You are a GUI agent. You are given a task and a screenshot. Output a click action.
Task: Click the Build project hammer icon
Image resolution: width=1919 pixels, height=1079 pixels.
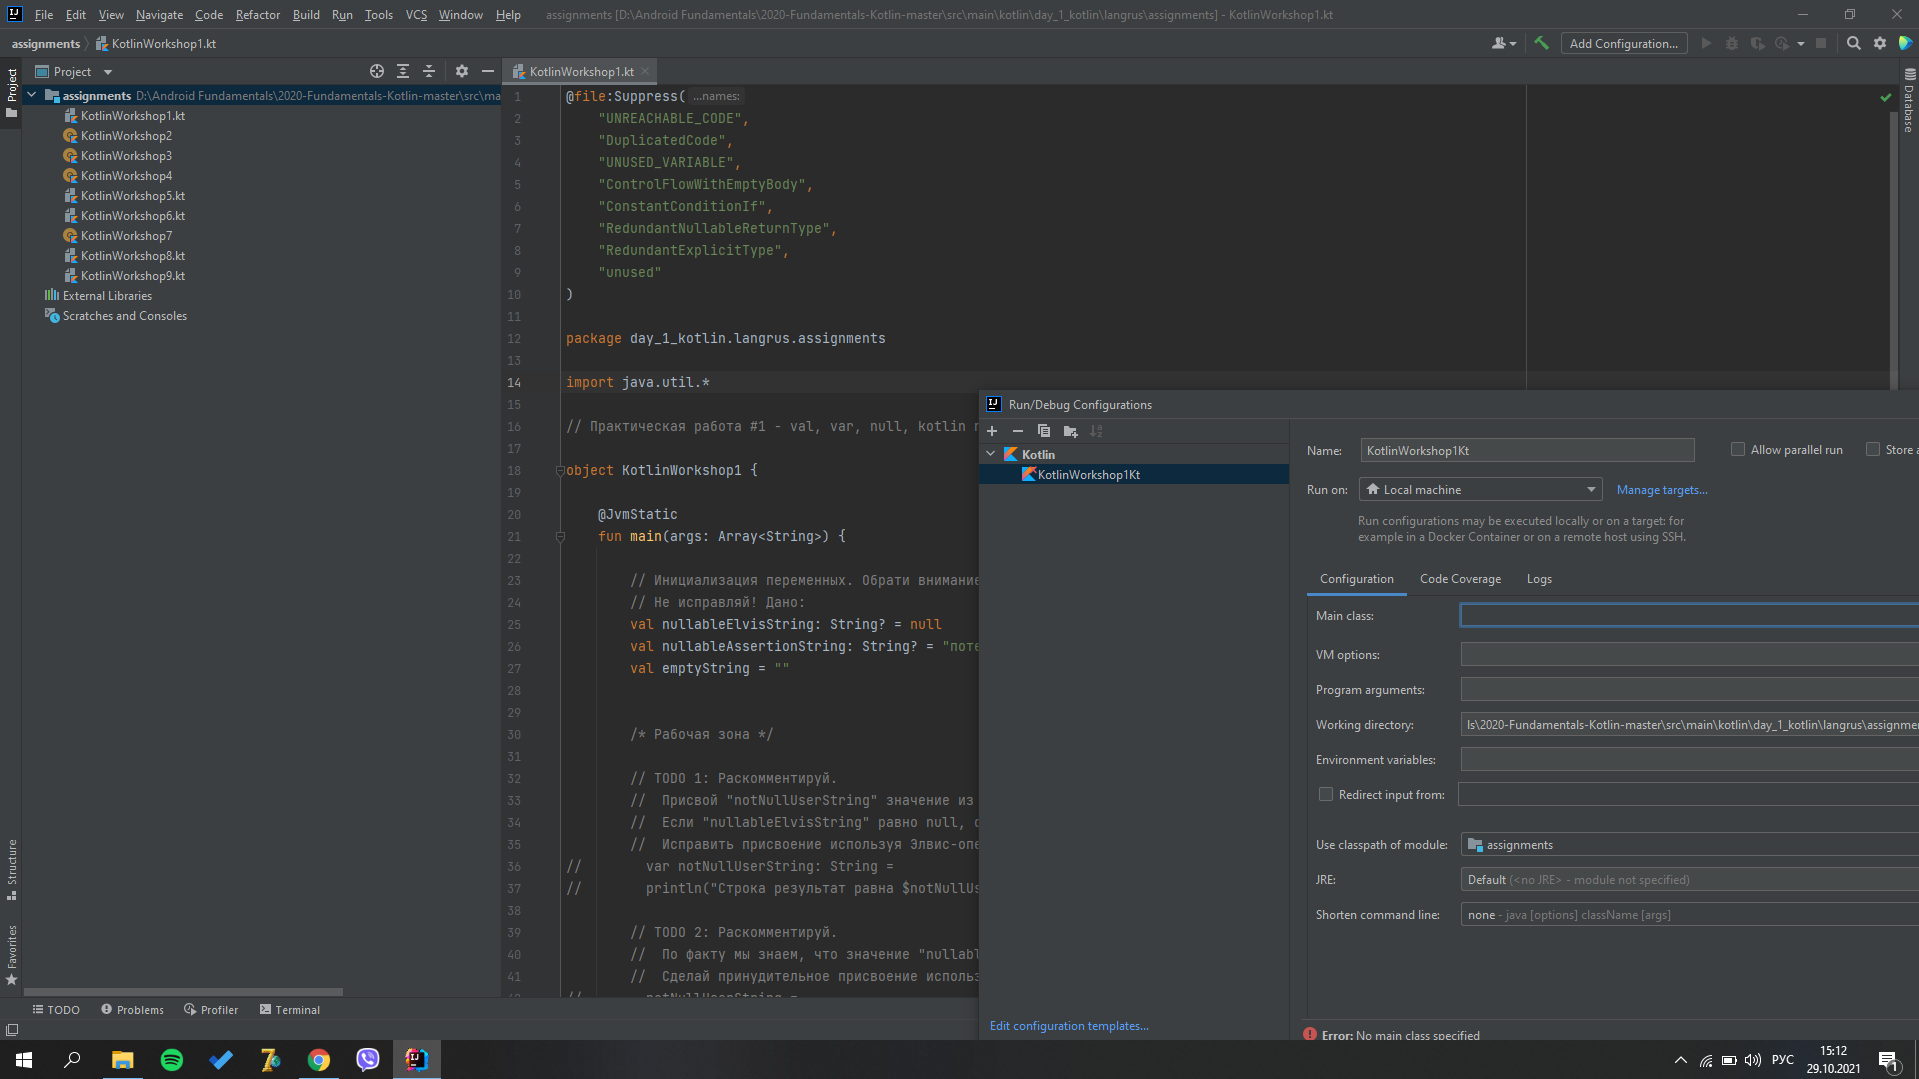(1541, 43)
